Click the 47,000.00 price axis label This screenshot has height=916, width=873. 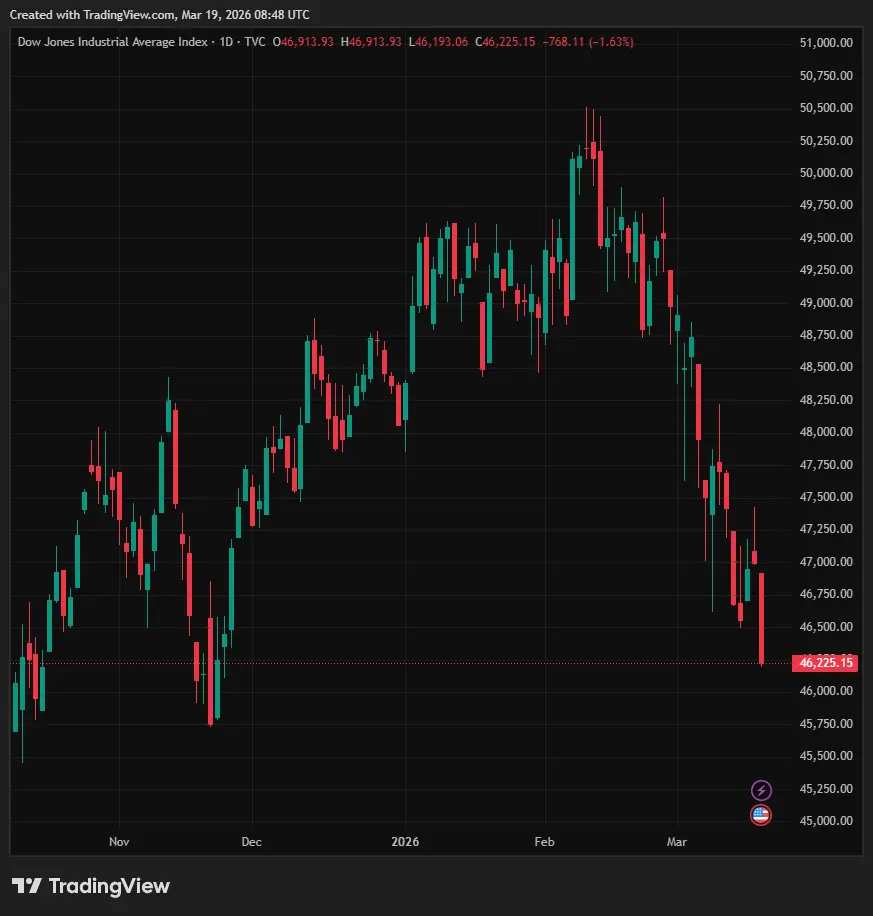click(826, 561)
